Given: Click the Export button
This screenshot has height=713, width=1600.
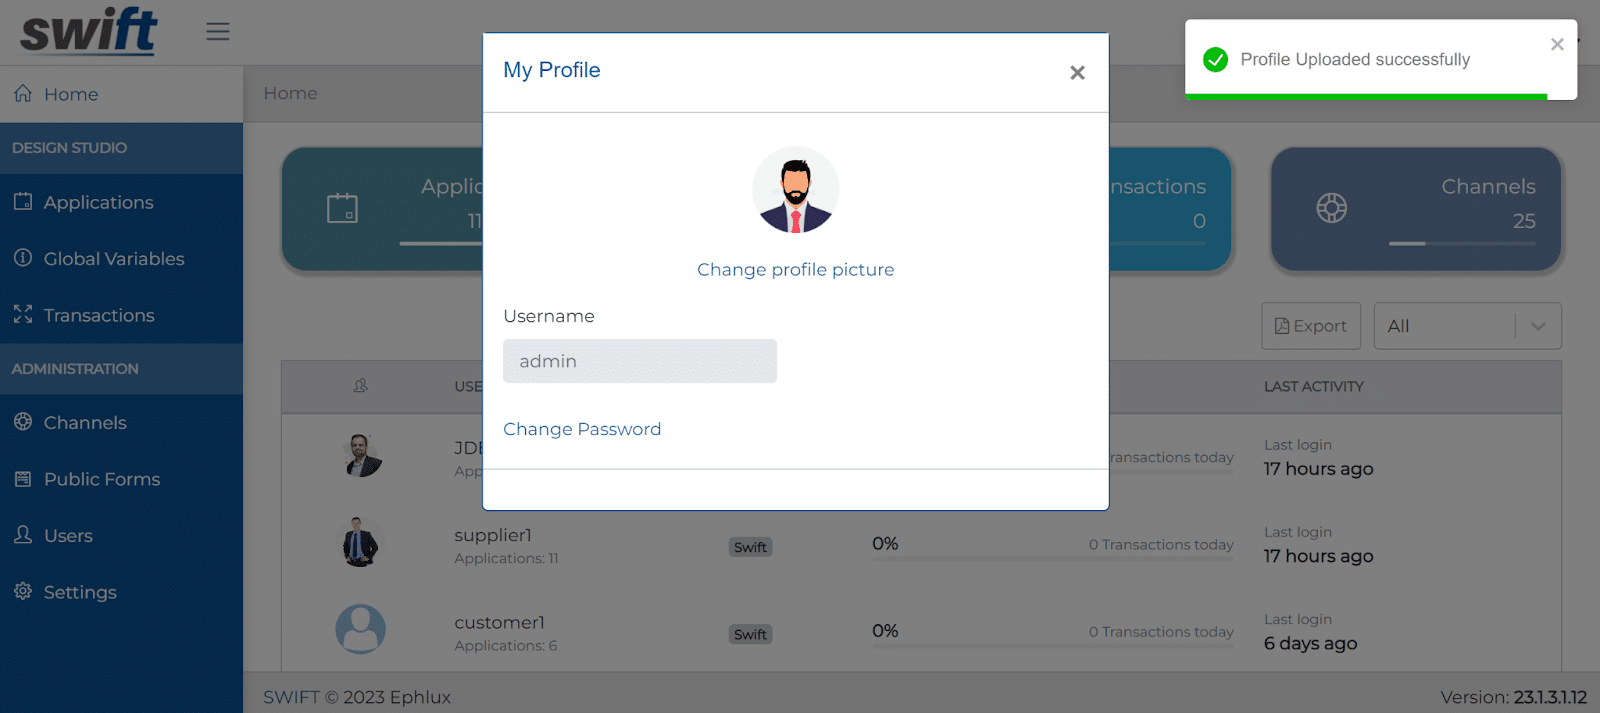Looking at the screenshot, I should [1311, 326].
